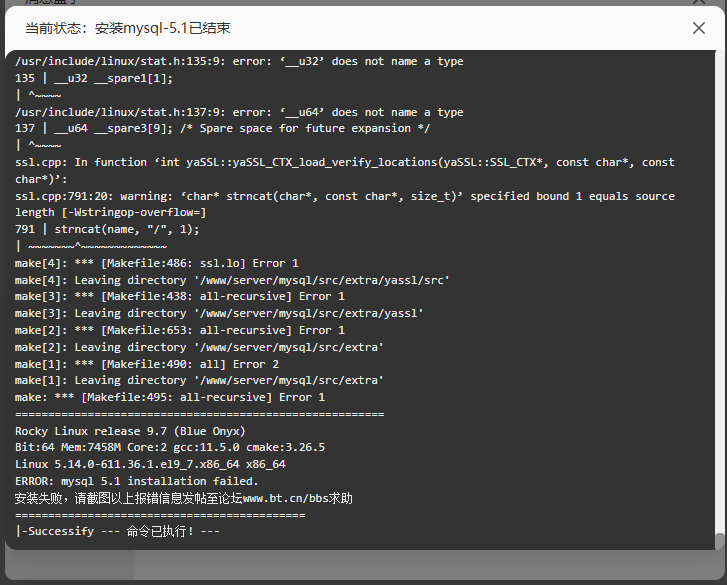Image resolution: width=727 pixels, height=585 pixels.
Task: Click the stat.h:135:9 '__u32' error line
Action: [239, 61]
